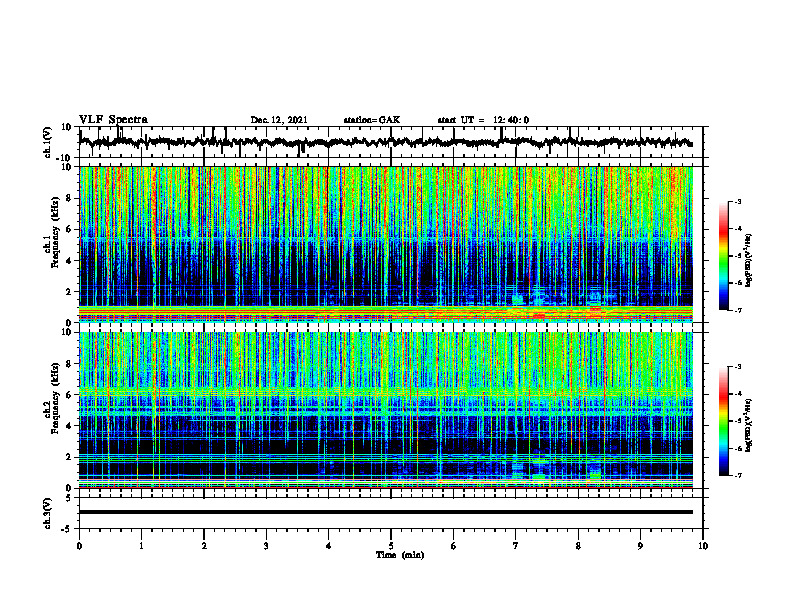Click the "Time (min)" x-axis label
Viewport: 792px width, 612px height.
tap(400, 555)
